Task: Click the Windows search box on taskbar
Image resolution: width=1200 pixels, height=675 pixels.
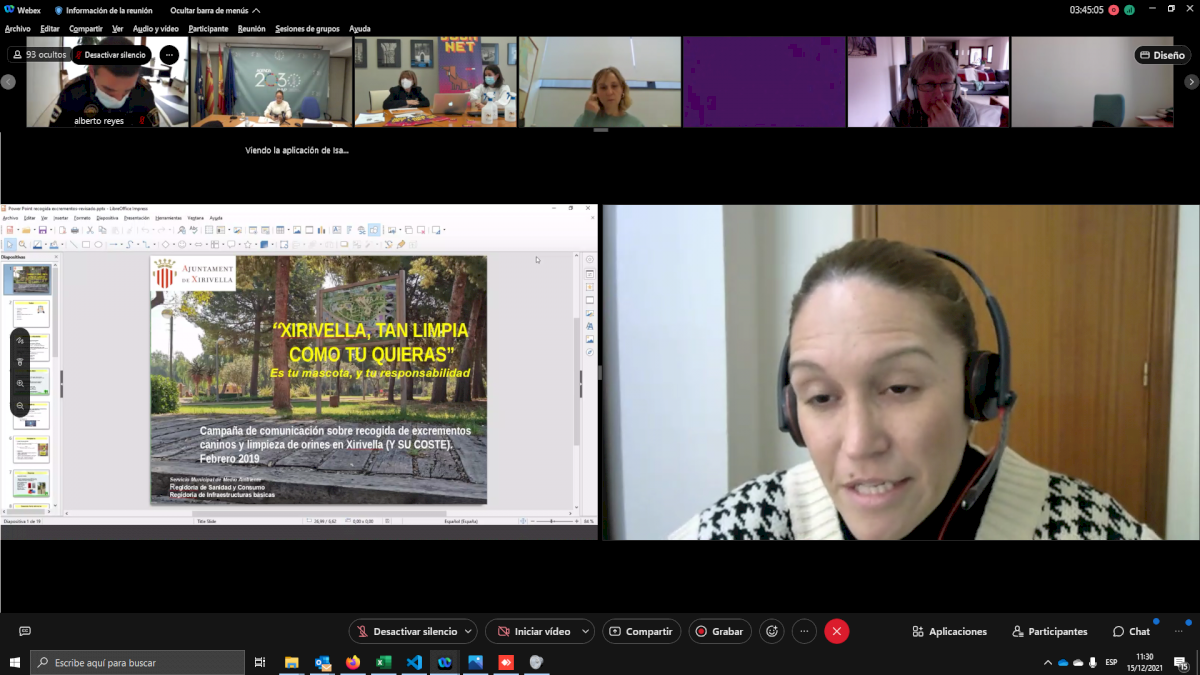Action: pos(138,662)
